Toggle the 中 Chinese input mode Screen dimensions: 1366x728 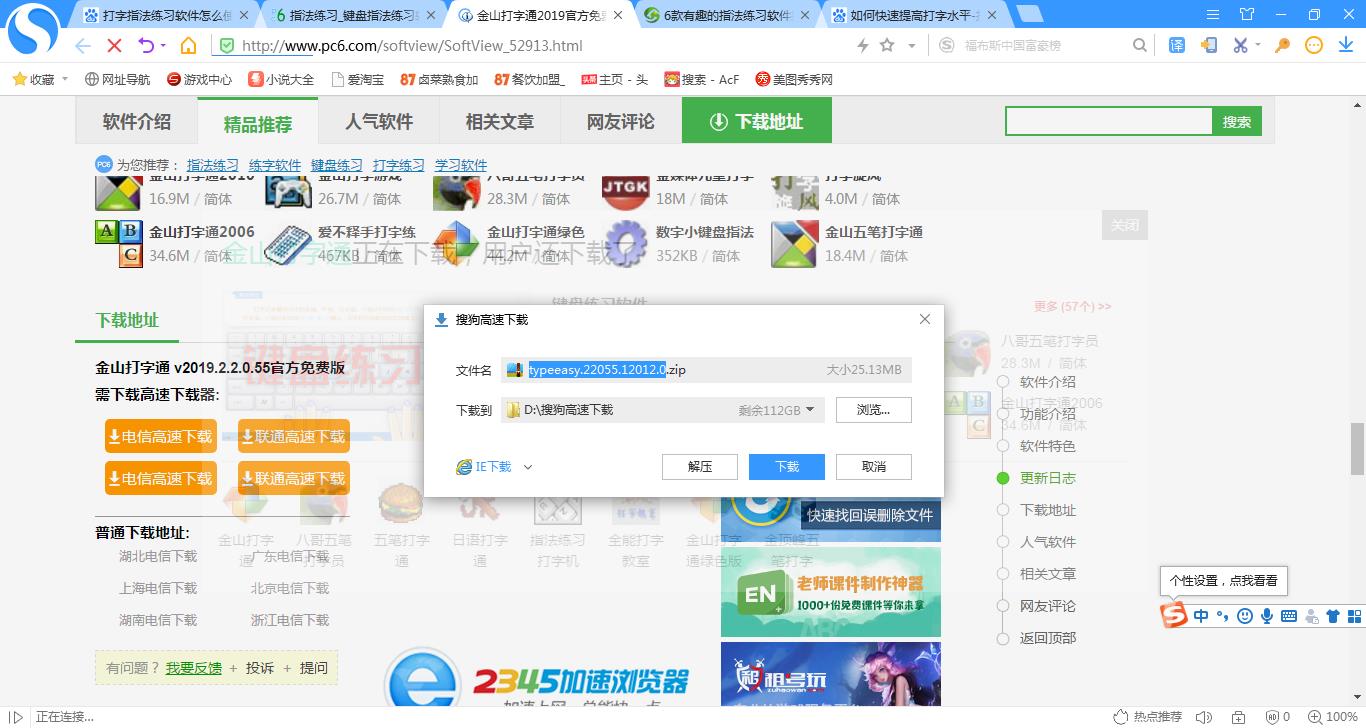pyautogui.click(x=1201, y=616)
